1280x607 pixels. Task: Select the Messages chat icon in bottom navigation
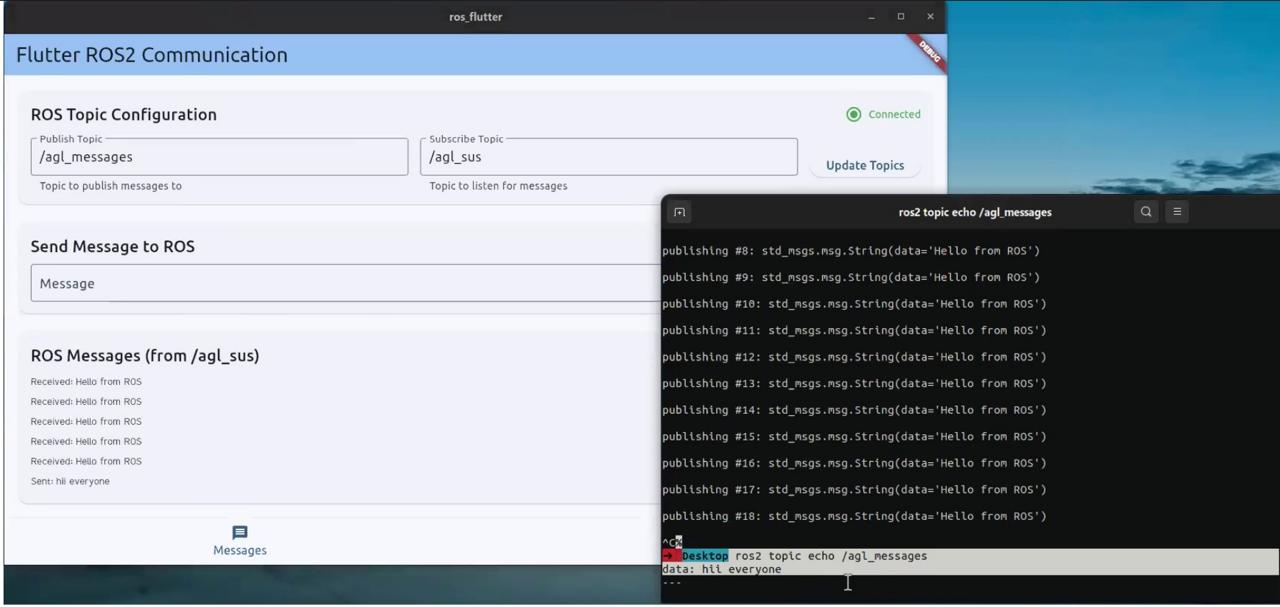(240, 533)
